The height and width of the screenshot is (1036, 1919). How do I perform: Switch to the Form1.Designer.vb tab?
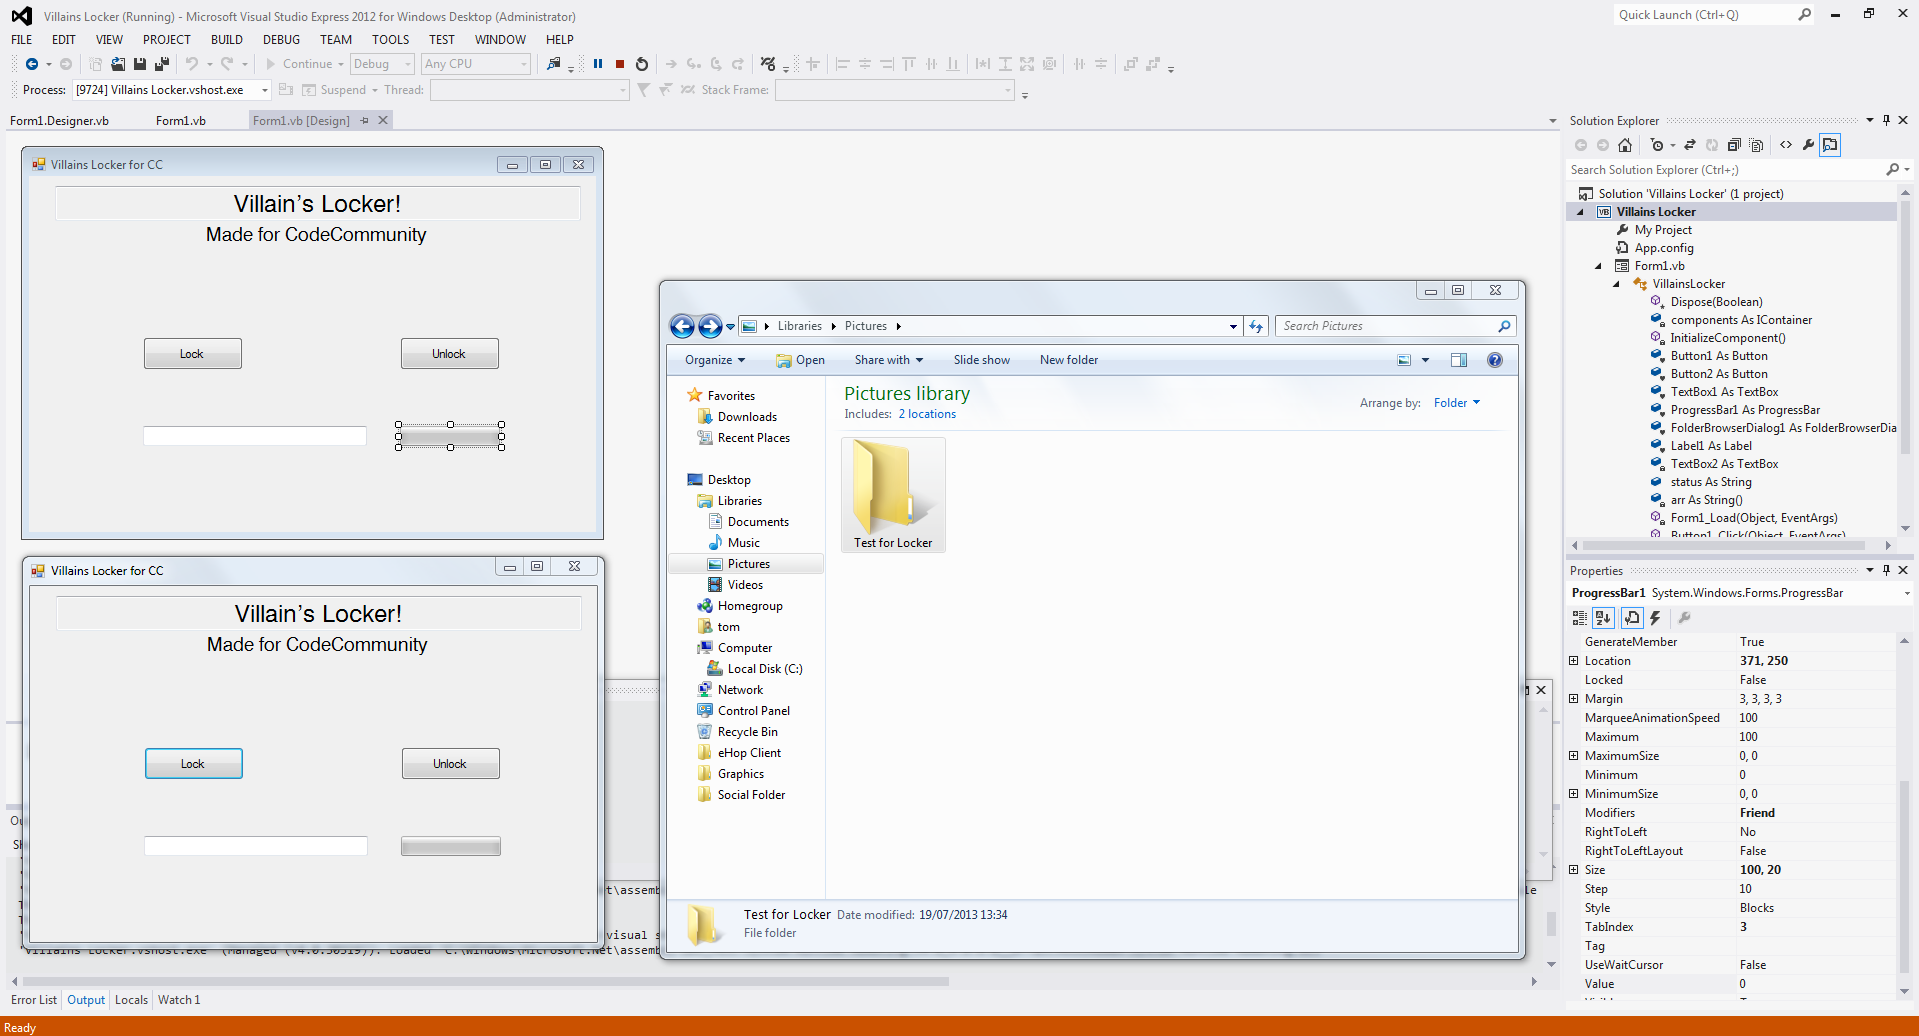60,121
